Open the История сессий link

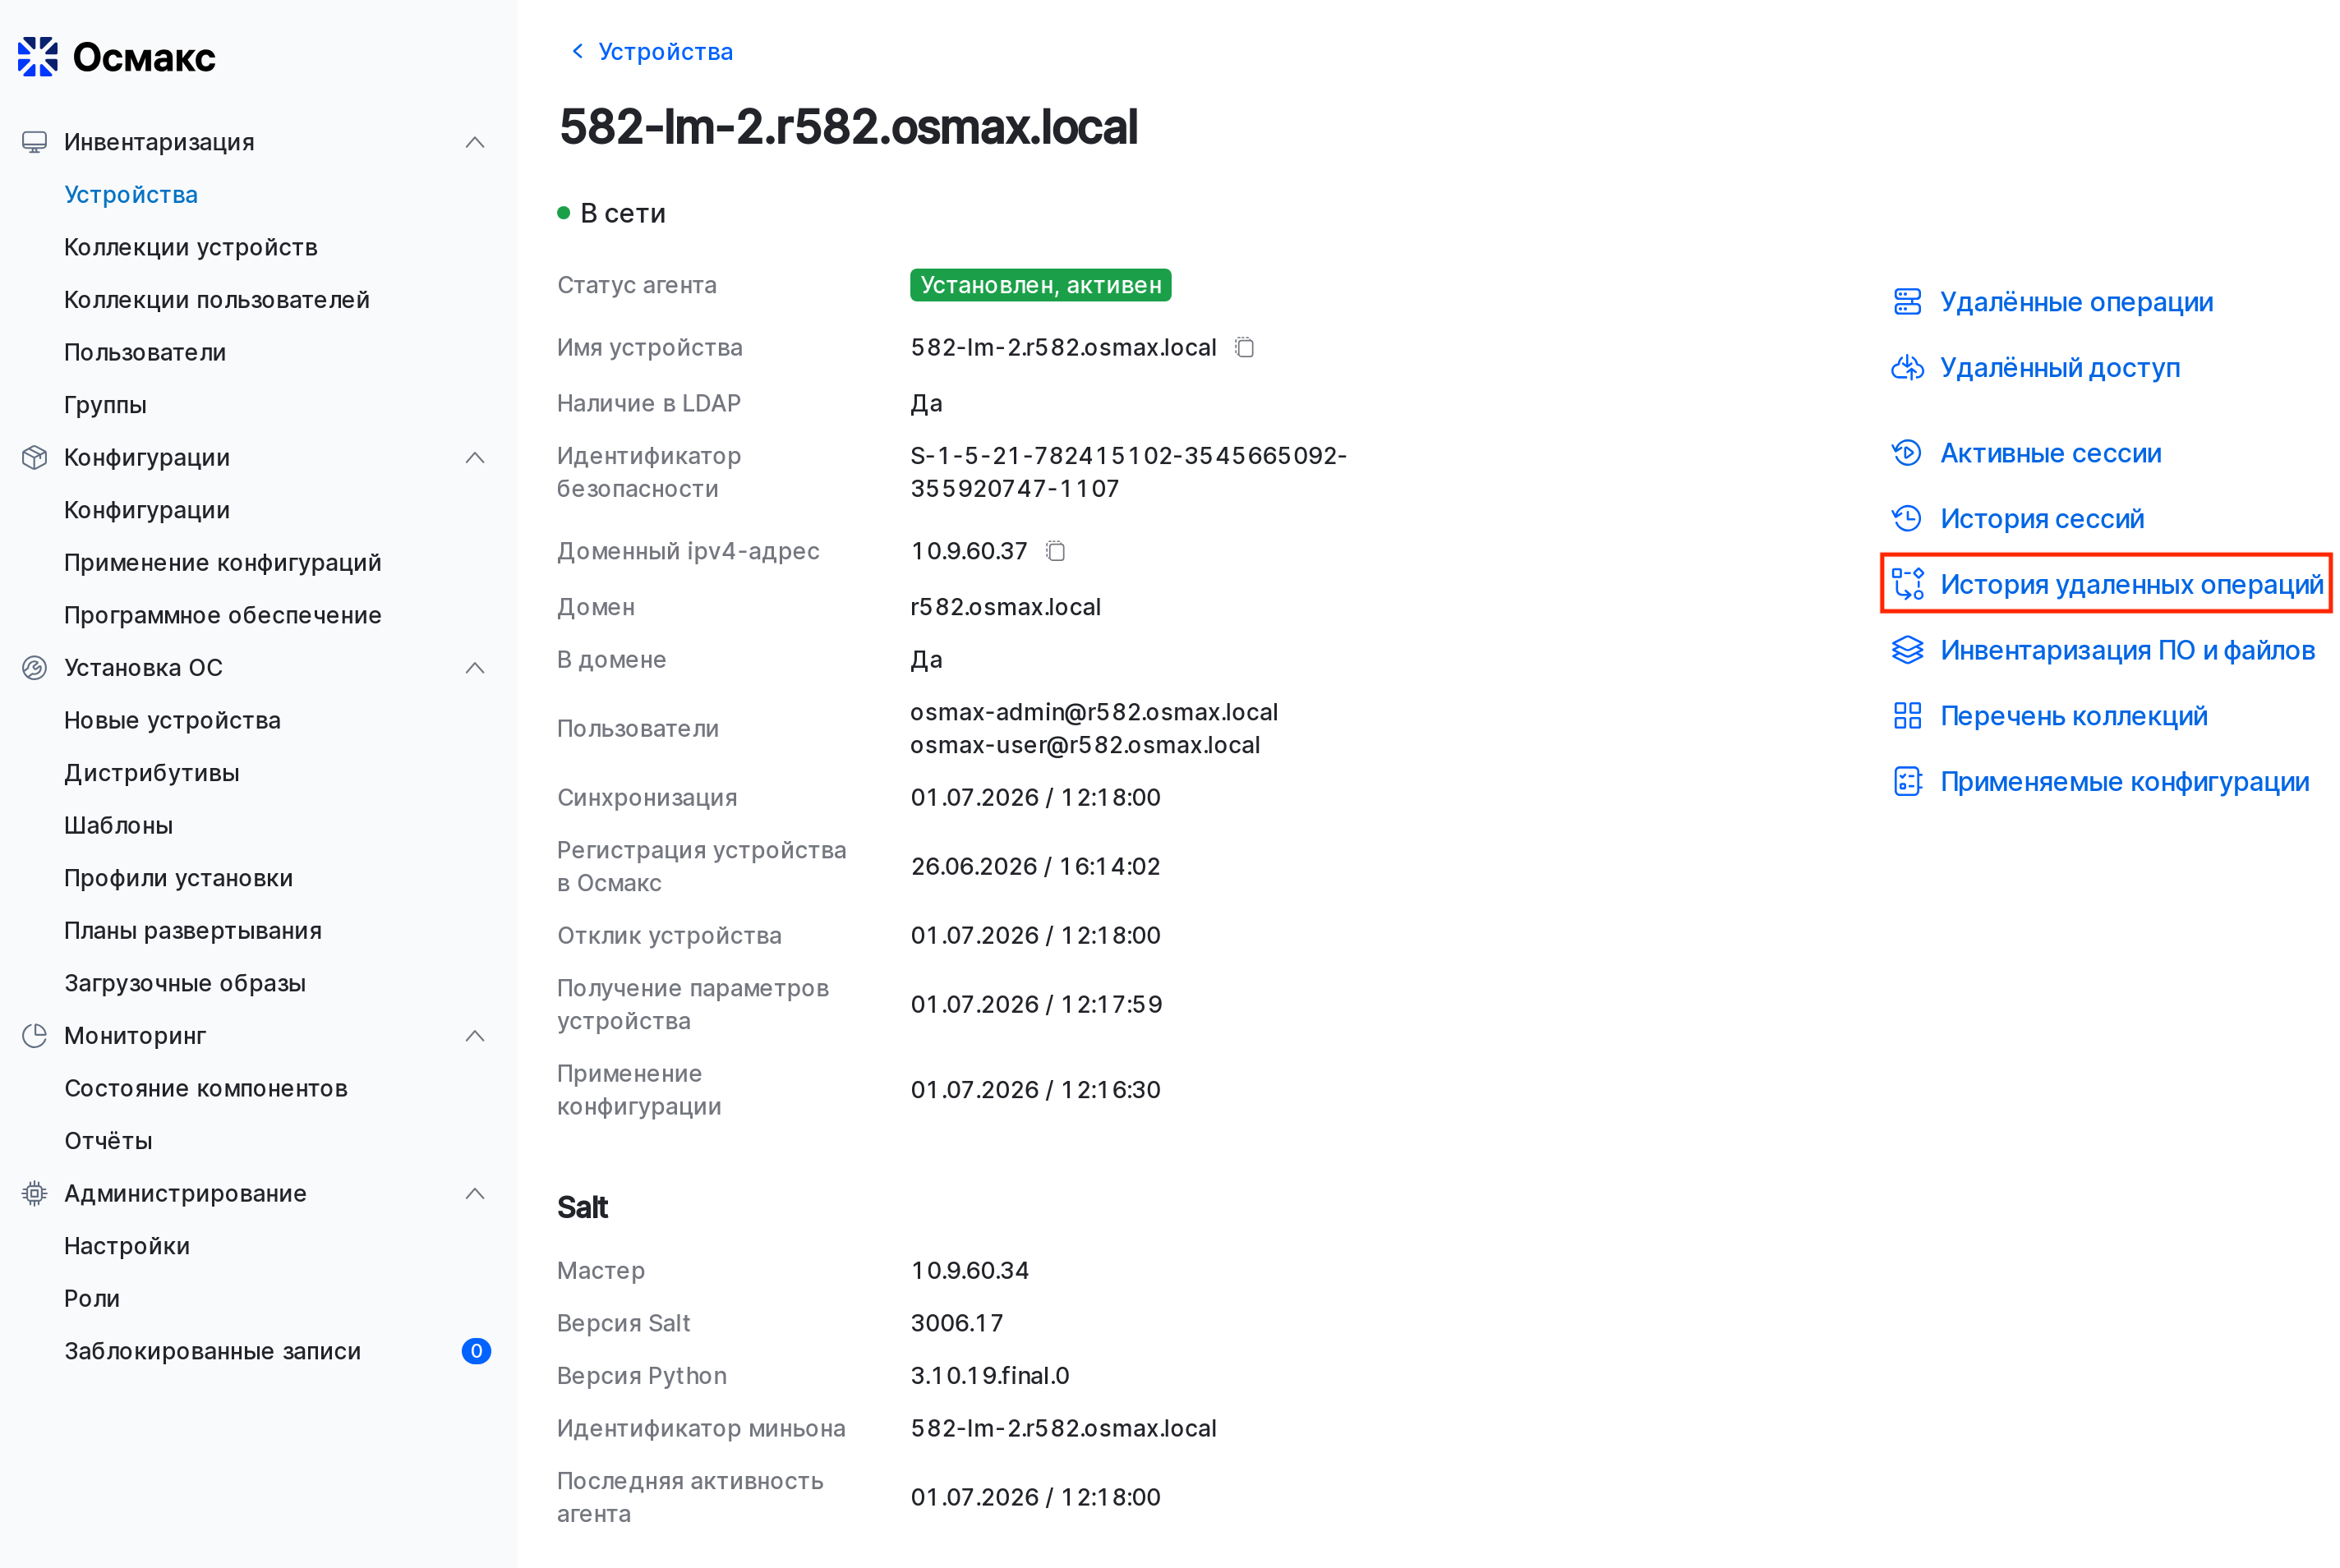(x=2042, y=518)
